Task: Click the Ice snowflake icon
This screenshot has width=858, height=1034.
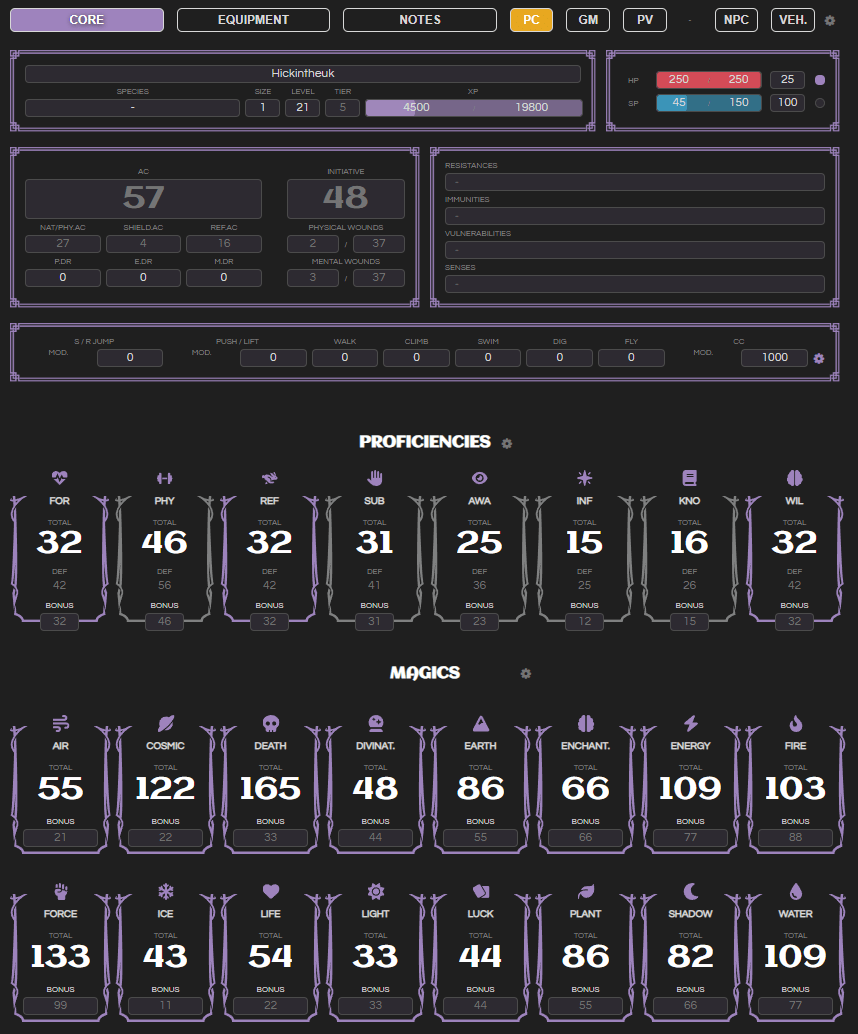Action: (165, 890)
